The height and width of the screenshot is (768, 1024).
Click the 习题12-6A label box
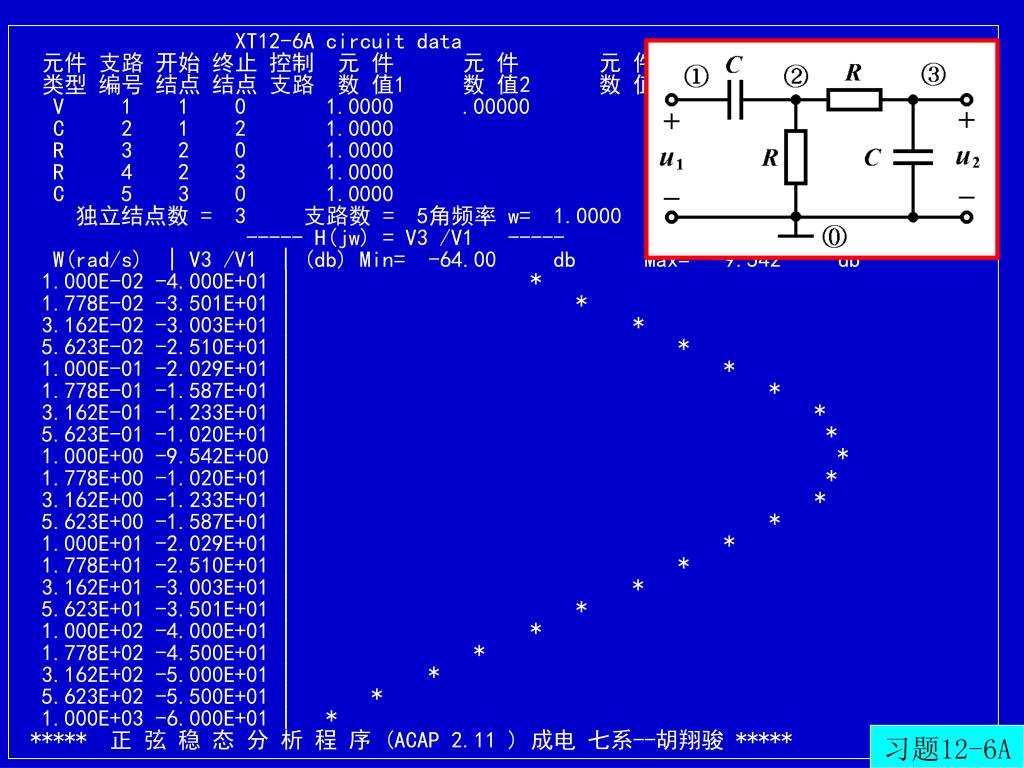point(947,747)
